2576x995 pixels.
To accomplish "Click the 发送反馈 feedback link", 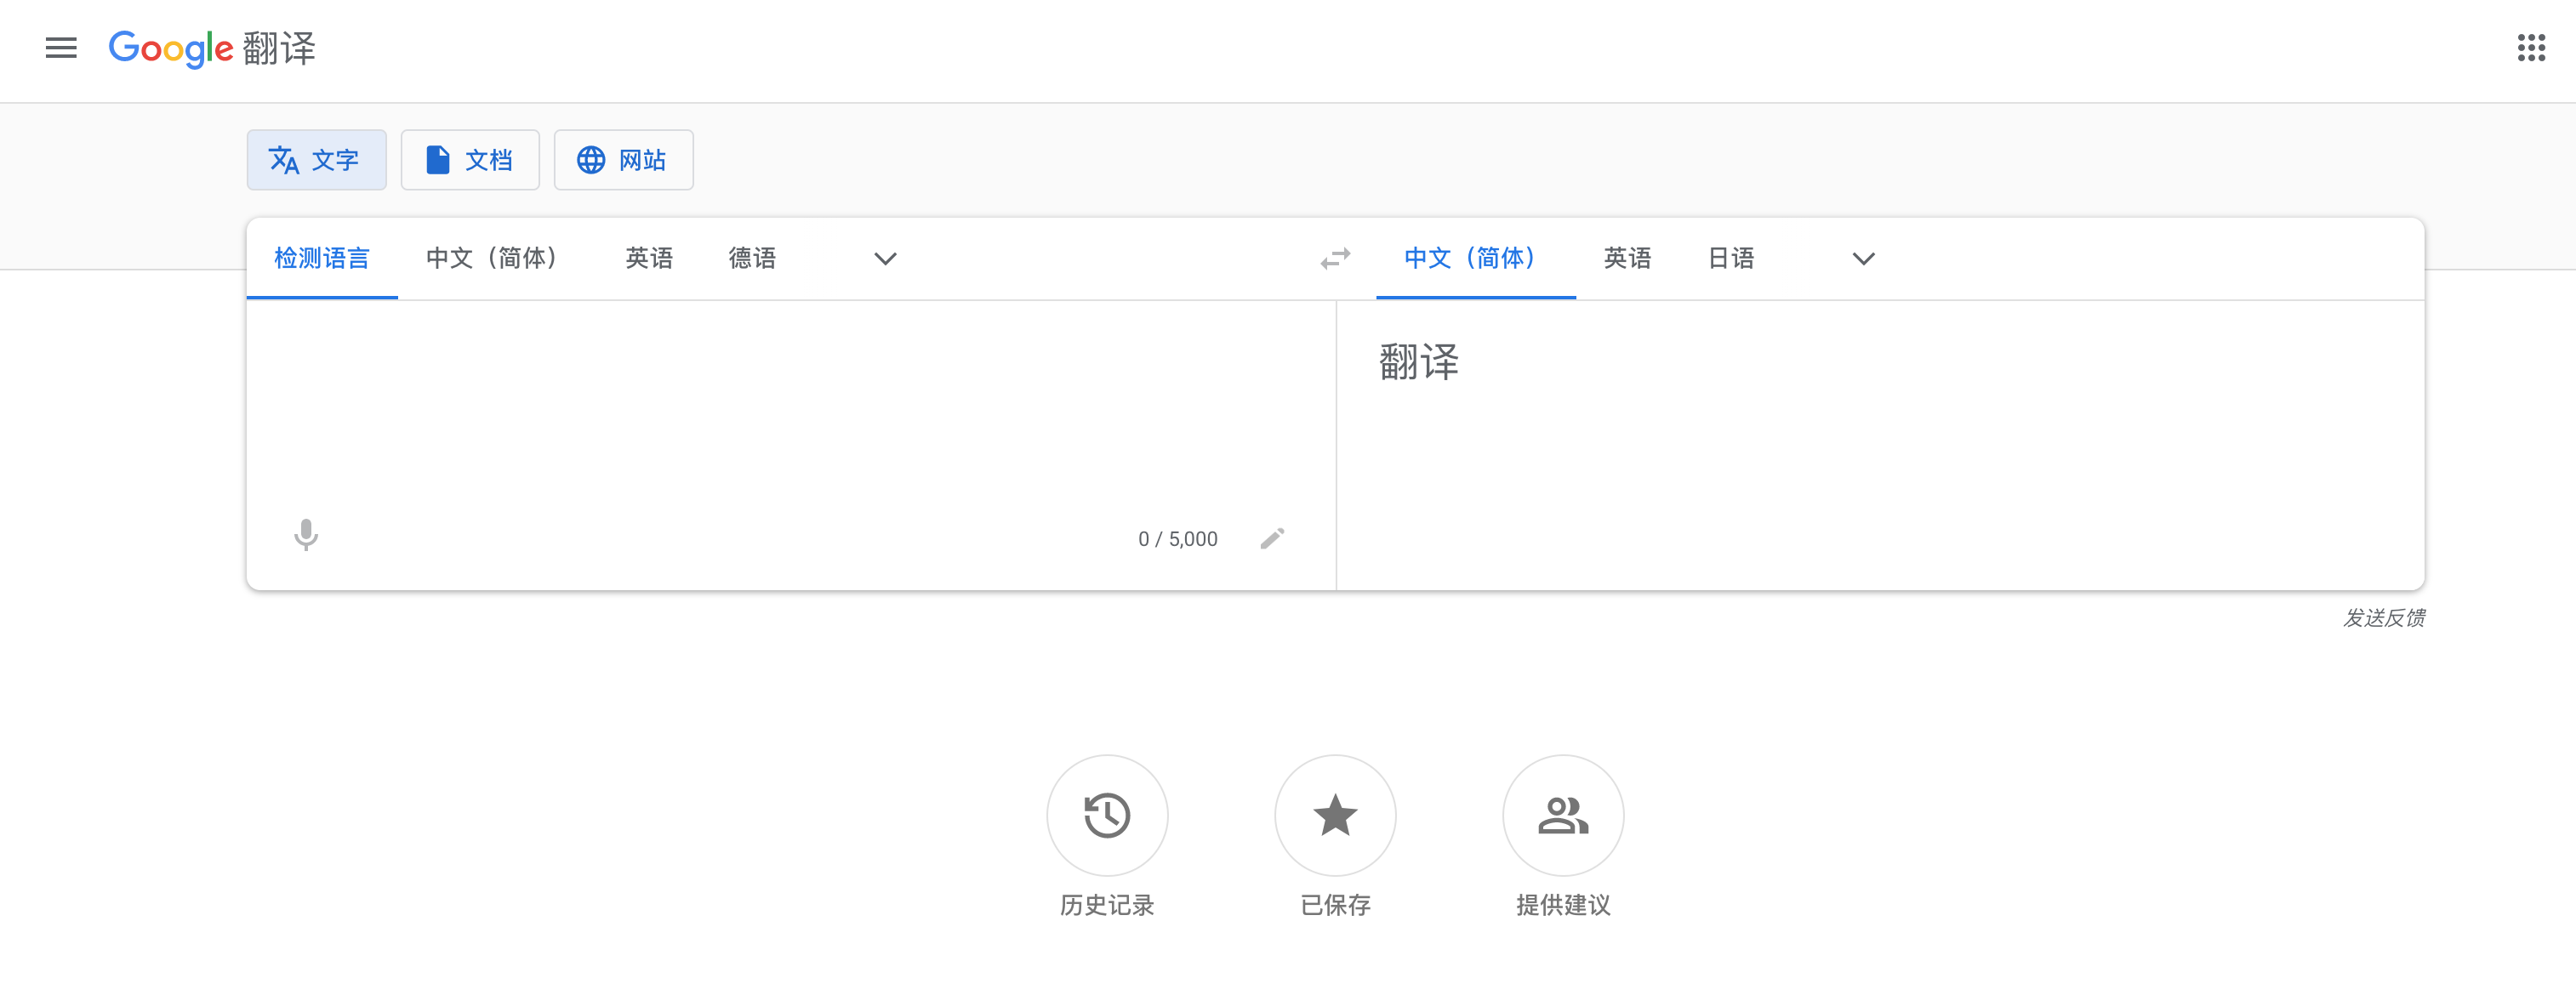I will pyautogui.click(x=2385, y=618).
